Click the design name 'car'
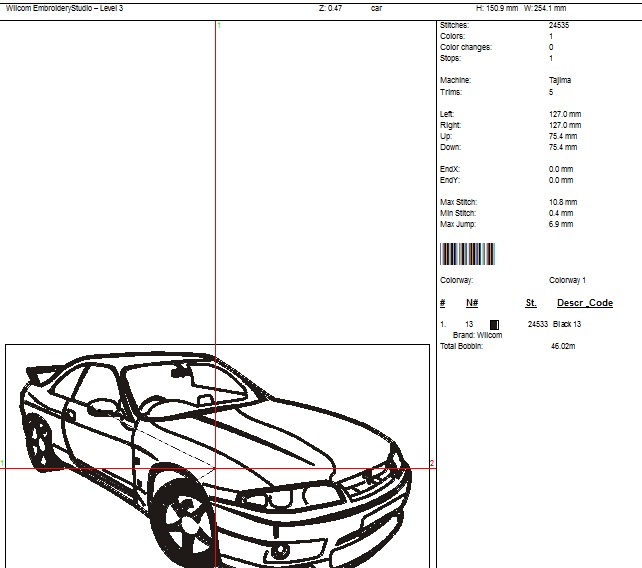 coord(376,8)
